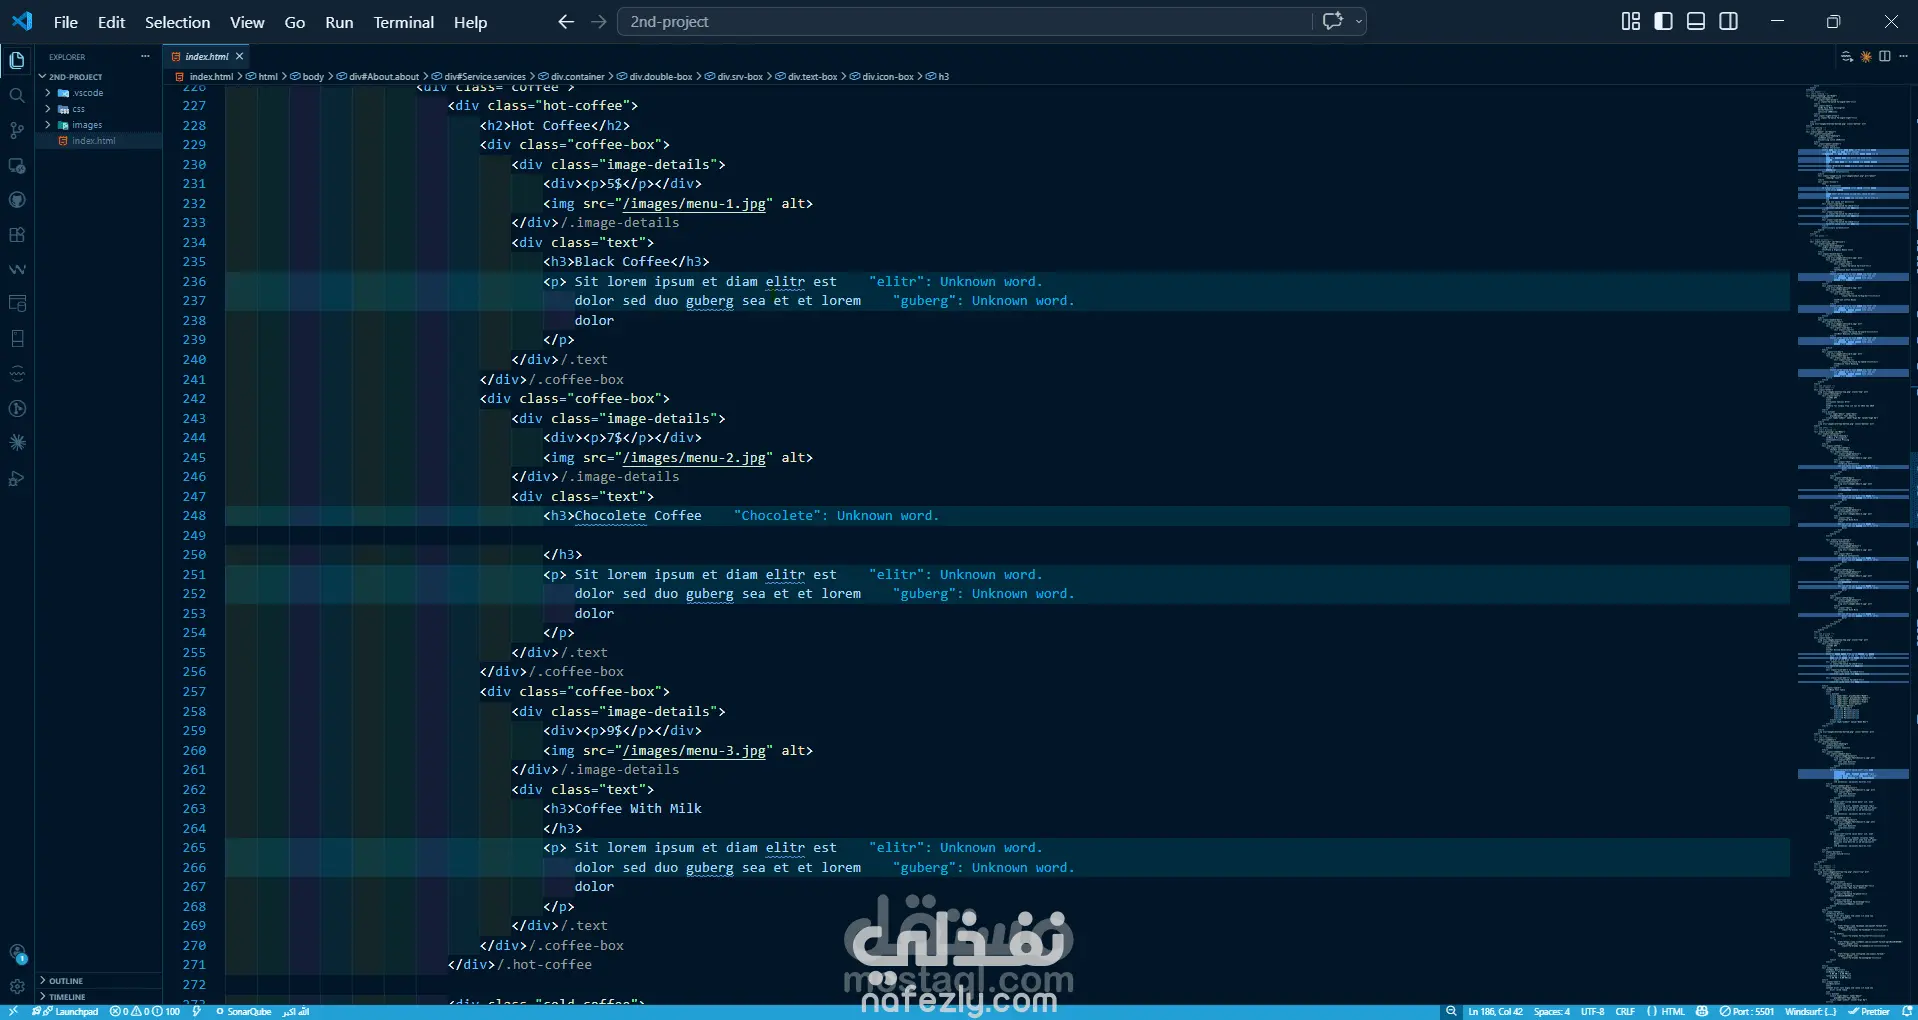The image size is (1918, 1020).
Task: Click the Explorer more actions ellipsis
Action: pos(145,57)
